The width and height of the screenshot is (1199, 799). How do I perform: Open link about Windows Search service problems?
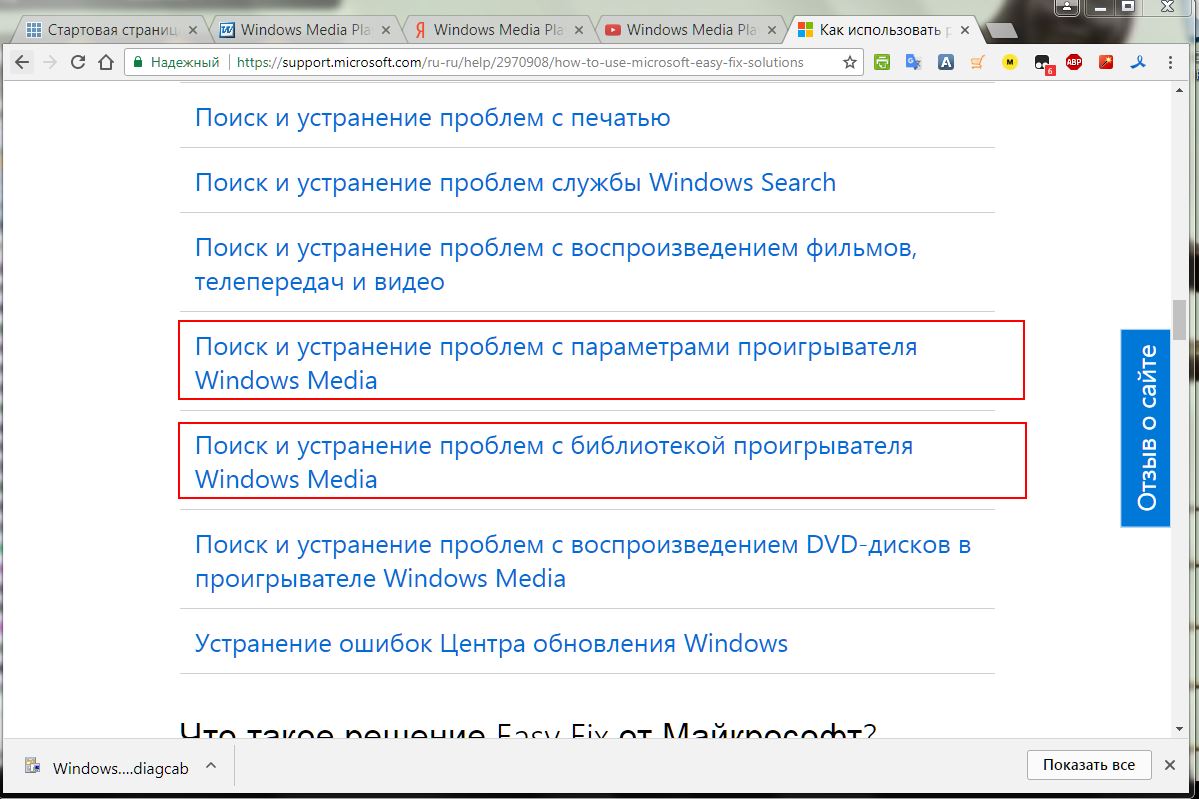[x=515, y=183]
